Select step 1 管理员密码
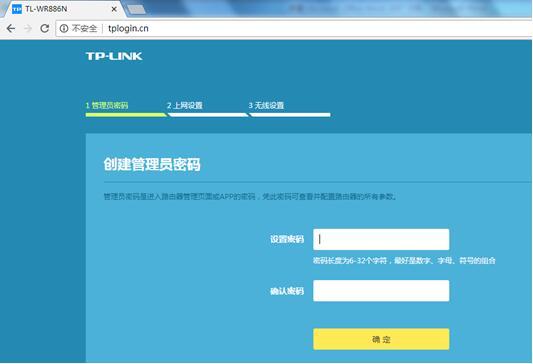This screenshot has width=533, height=364. tap(107, 105)
